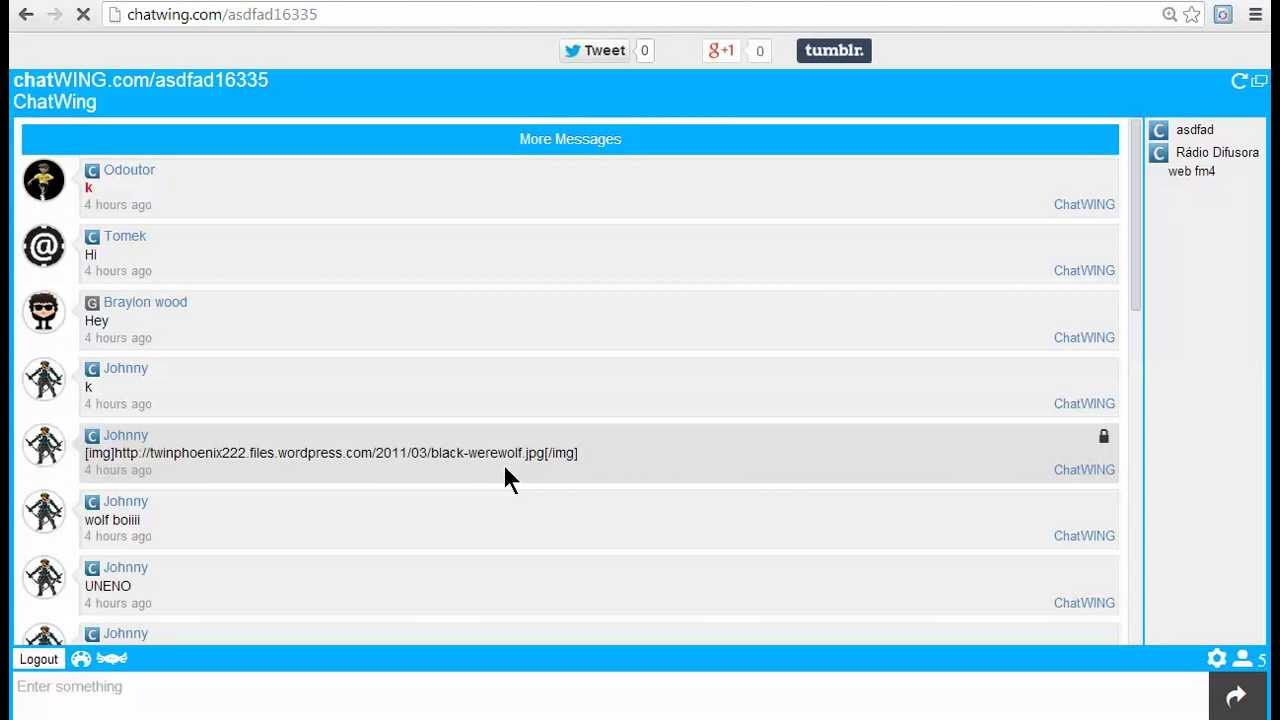
Task: Refresh the chat with the reload icon
Action: (1239, 81)
